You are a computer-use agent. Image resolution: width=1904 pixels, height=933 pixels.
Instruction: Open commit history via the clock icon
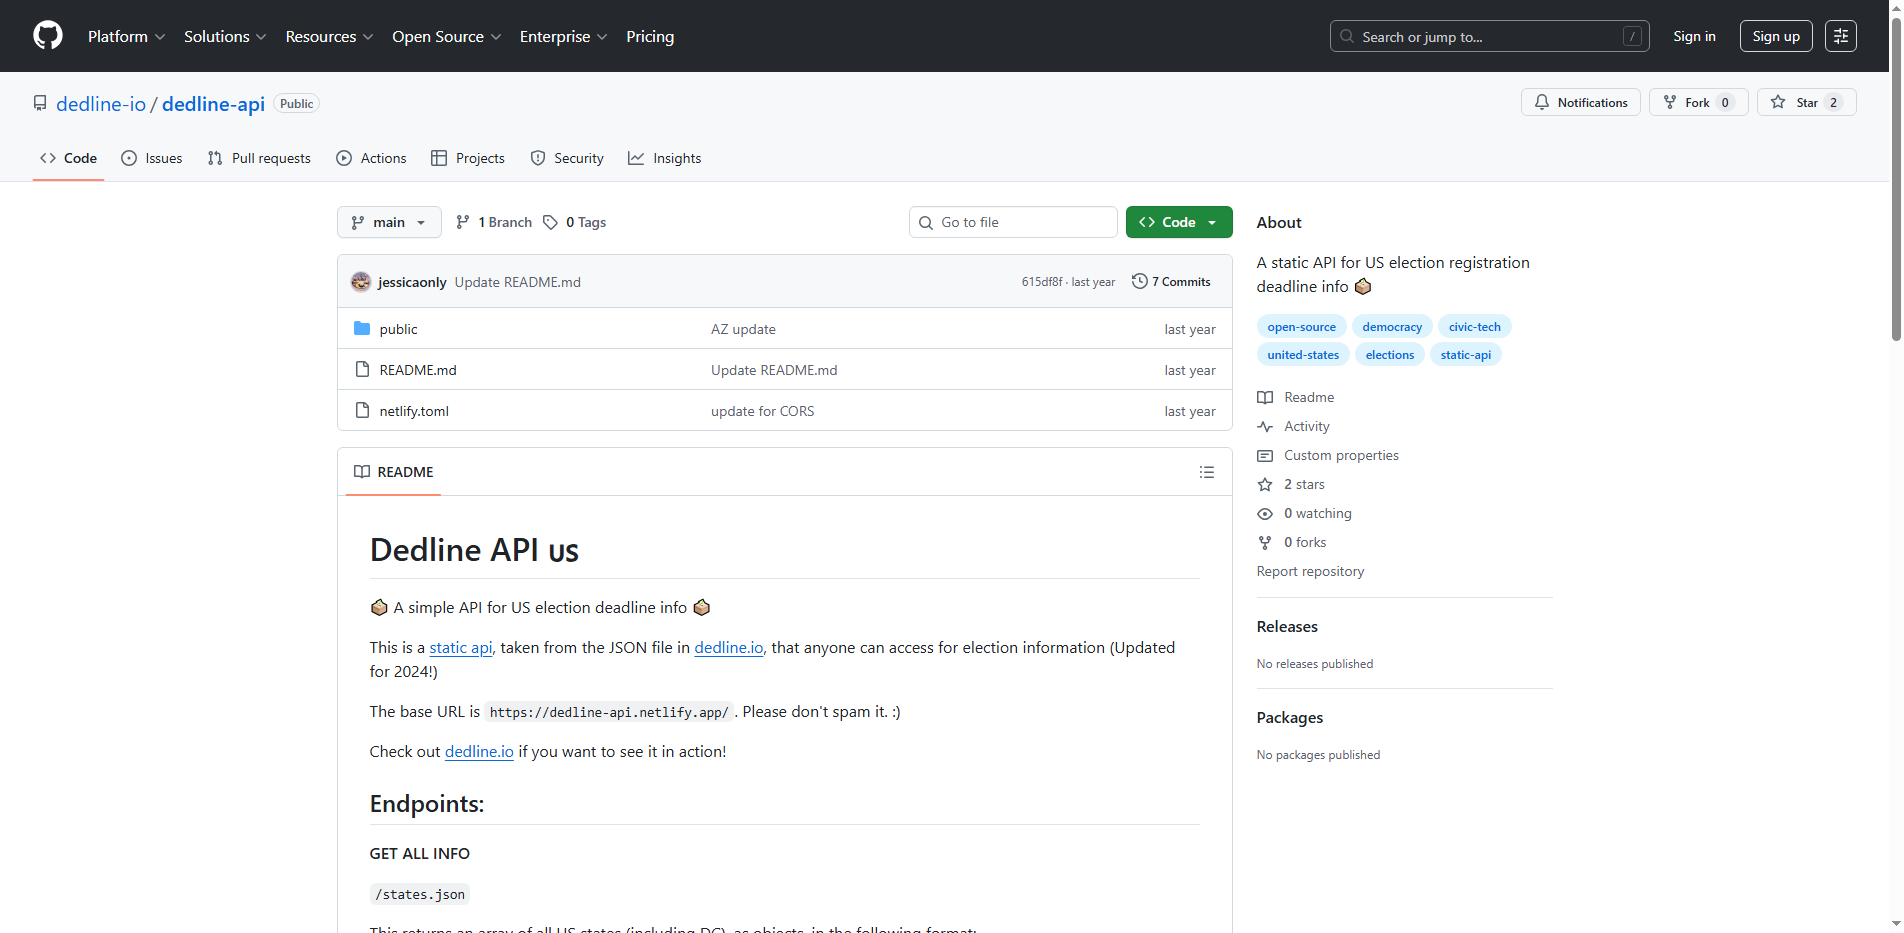coord(1140,281)
